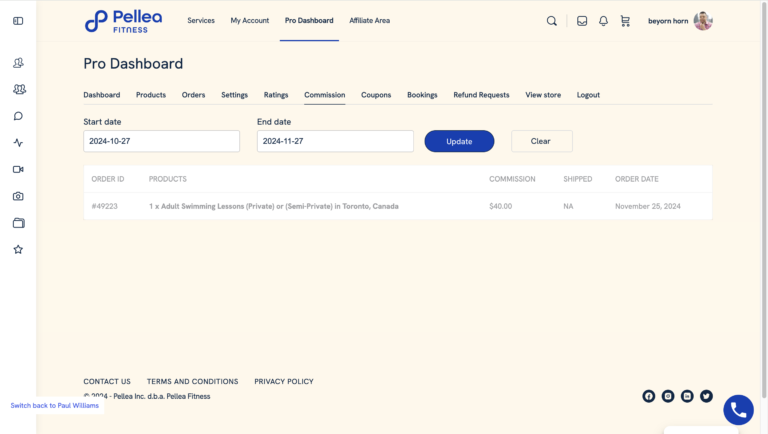Open the search magnifier icon
This screenshot has width=768, height=434.
[552, 21]
